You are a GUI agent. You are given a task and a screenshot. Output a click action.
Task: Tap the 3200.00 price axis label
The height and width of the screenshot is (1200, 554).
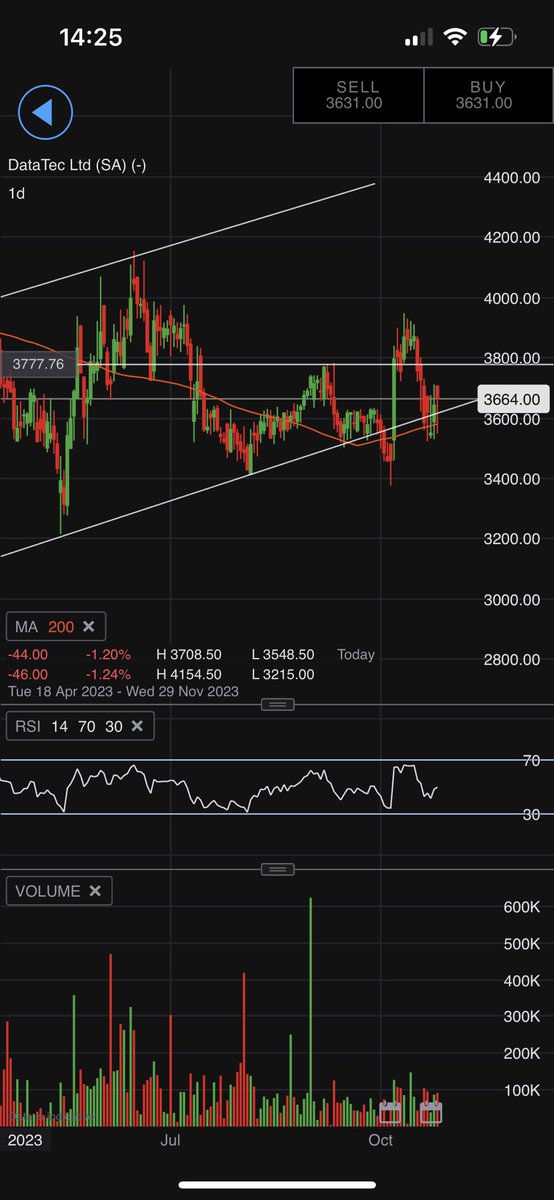click(x=512, y=539)
